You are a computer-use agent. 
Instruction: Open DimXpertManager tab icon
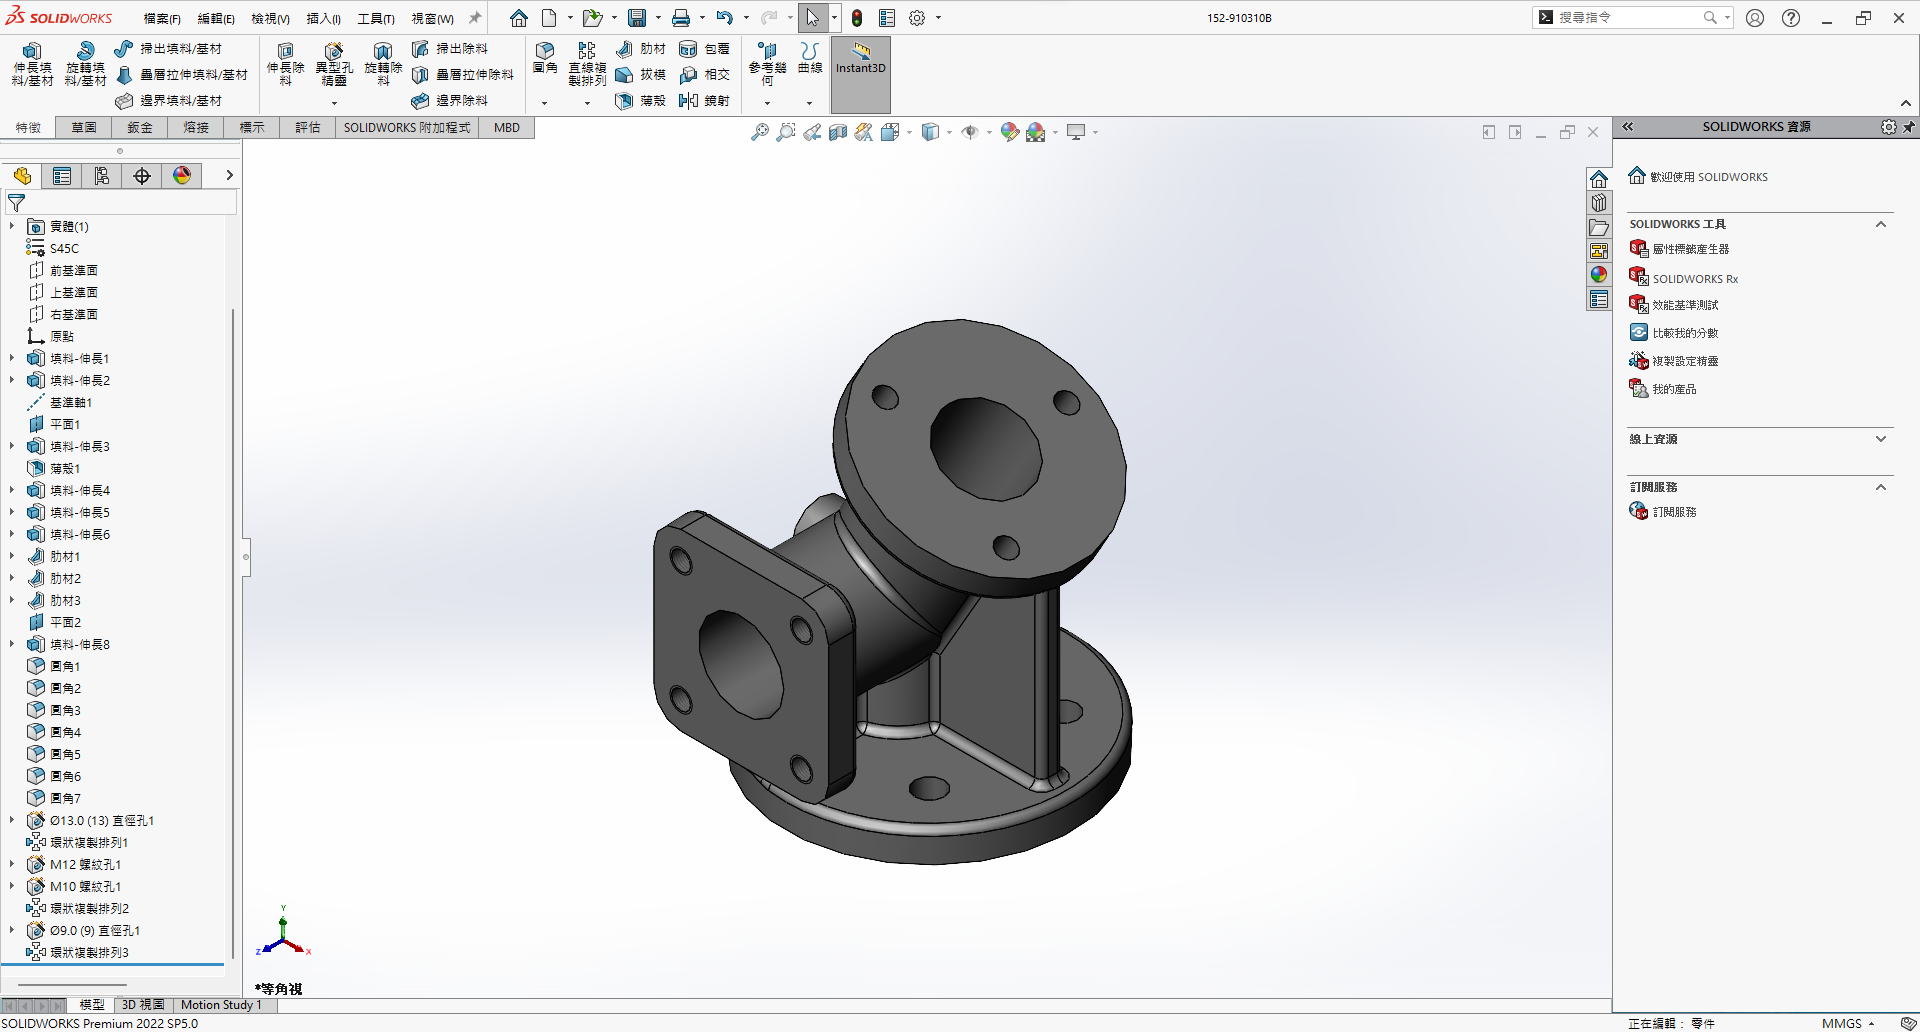142,176
